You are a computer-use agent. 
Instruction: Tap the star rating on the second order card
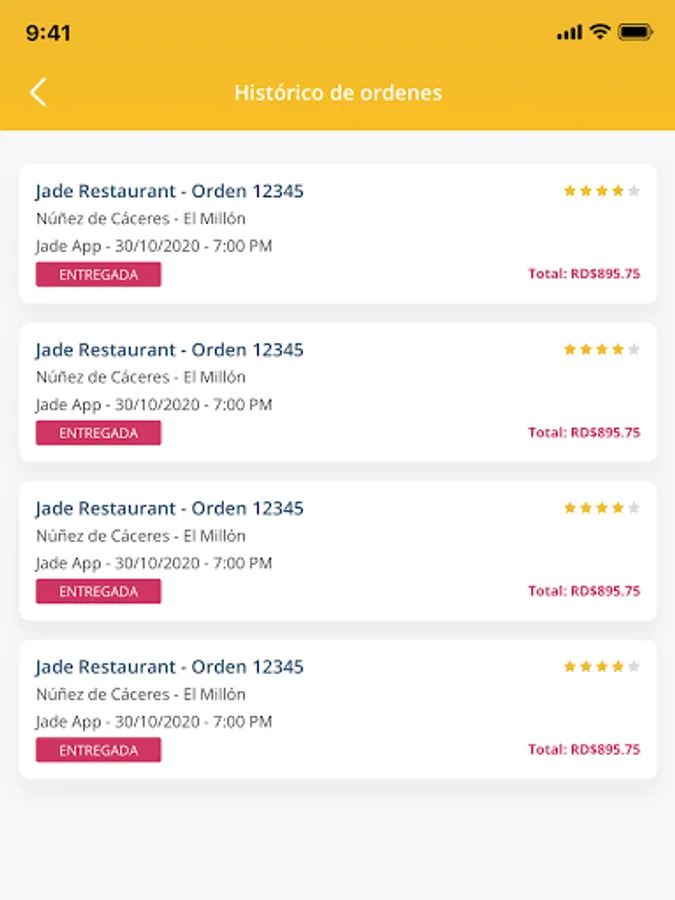[601, 350]
